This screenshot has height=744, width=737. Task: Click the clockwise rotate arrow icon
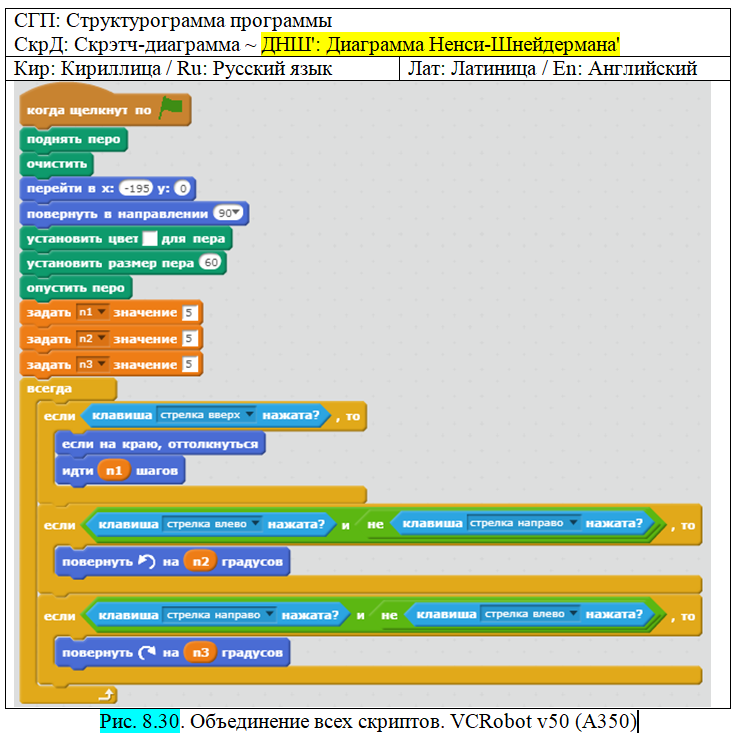pyautogui.click(x=148, y=653)
